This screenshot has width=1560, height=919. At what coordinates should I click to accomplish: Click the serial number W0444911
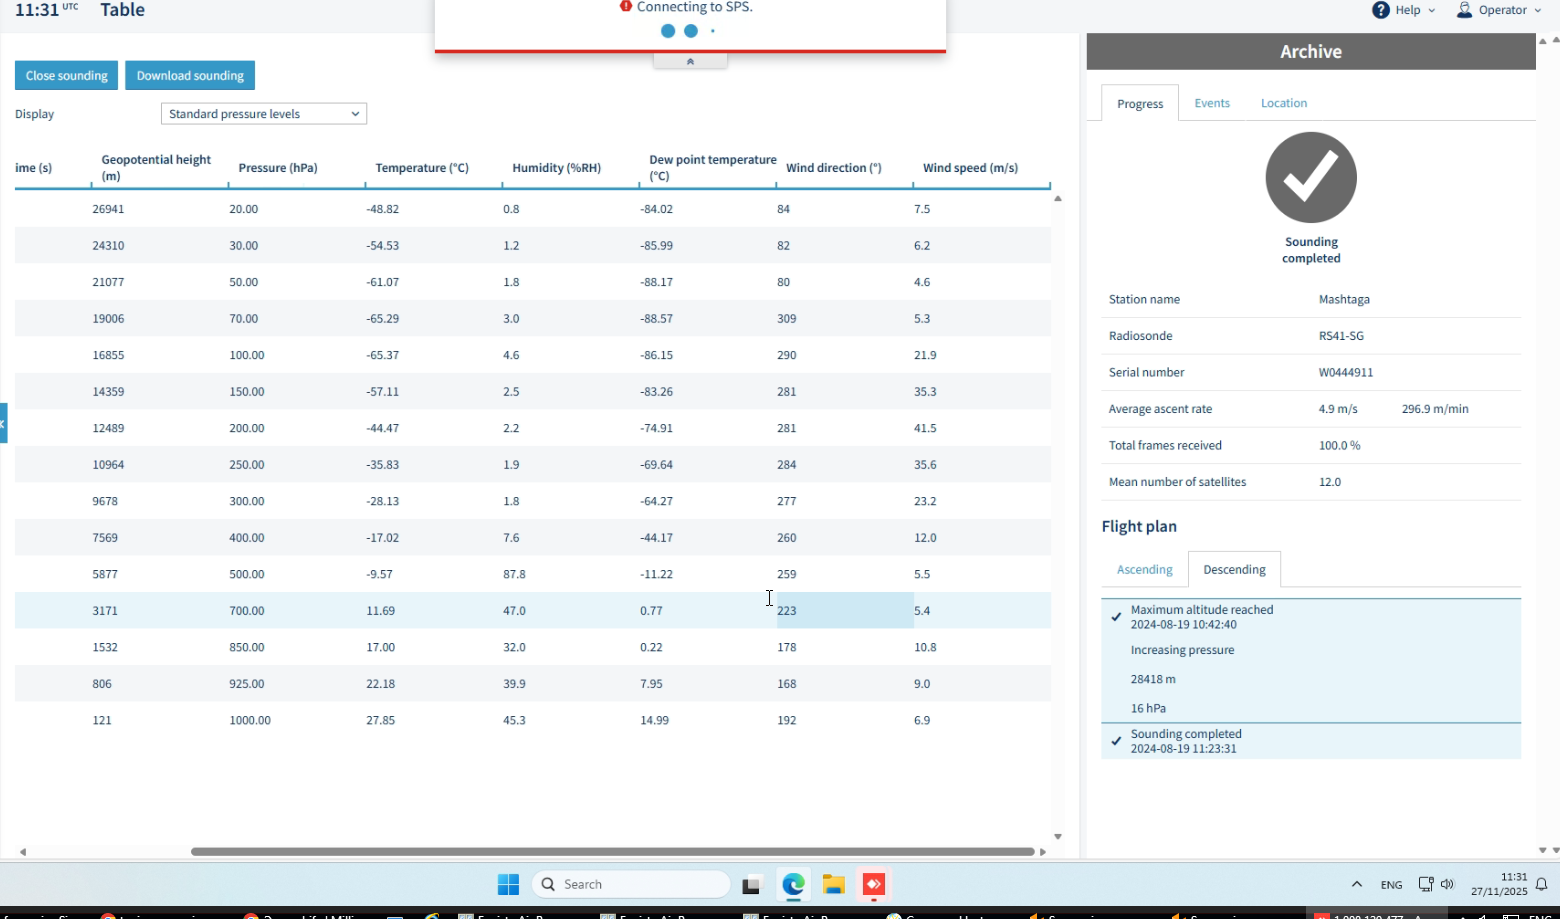pos(1346,372)
